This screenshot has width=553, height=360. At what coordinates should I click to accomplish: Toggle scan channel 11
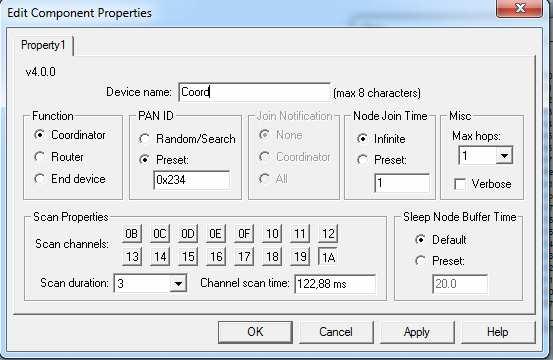300,233
